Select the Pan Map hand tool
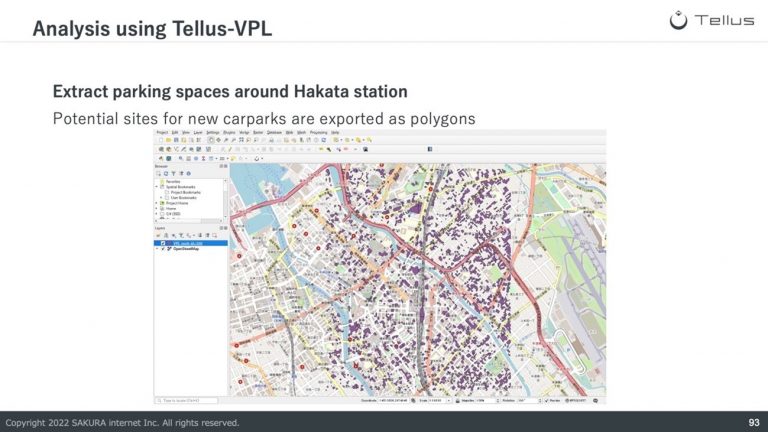Image resolution: width=768 pixels, height=432 pixels. tap(211, 140)
